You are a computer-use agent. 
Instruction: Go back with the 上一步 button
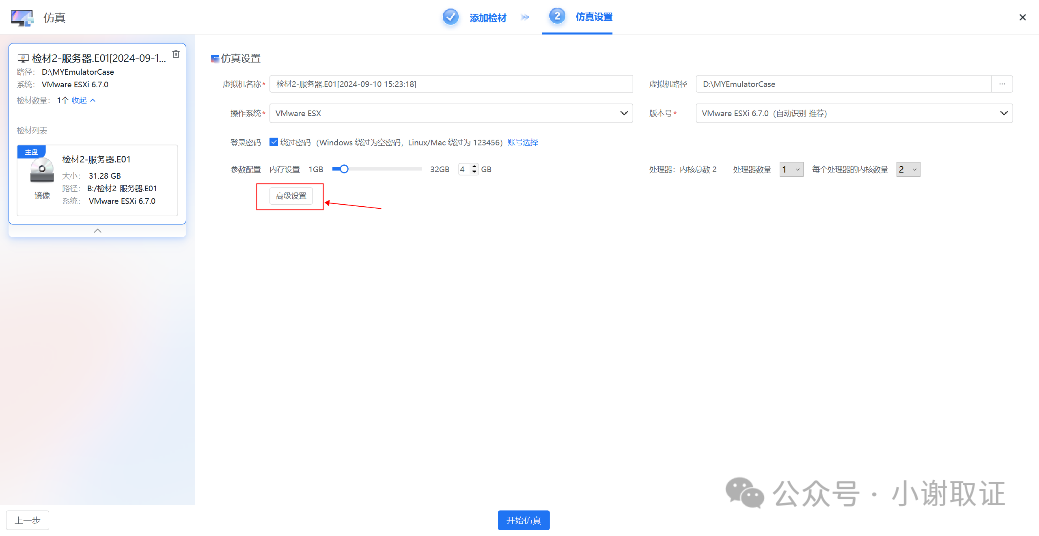[x=27, y=520]
